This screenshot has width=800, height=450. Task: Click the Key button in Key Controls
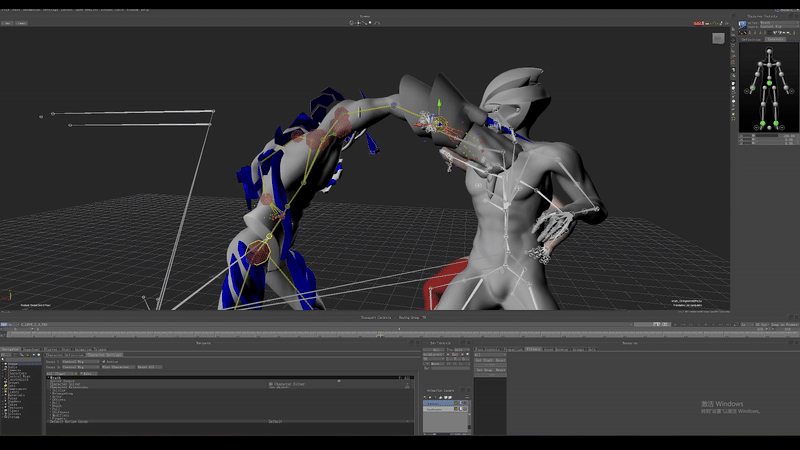[x=455, y=354]
